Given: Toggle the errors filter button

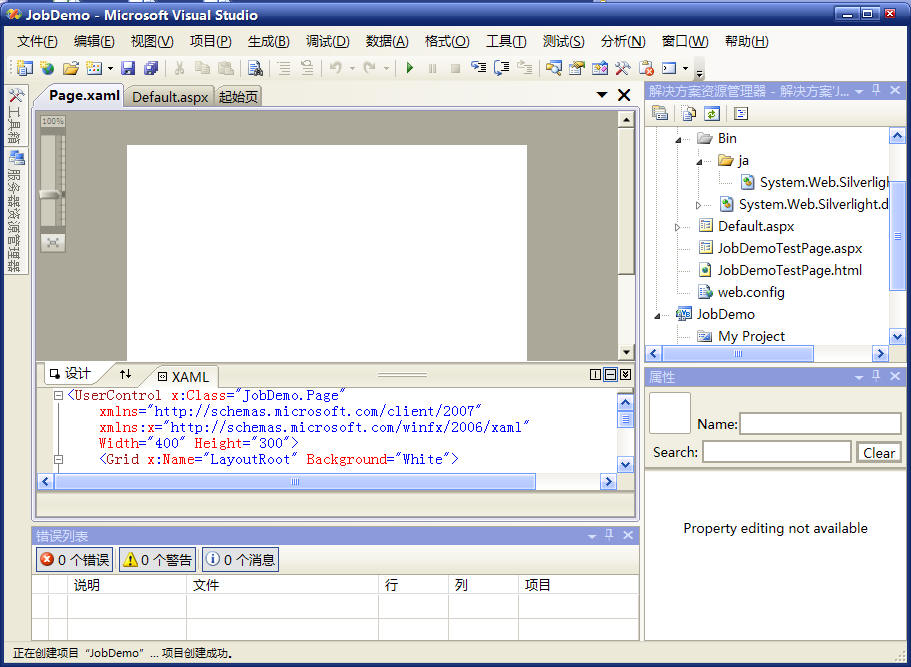Looking at the screenshot, I should point(74,560).
